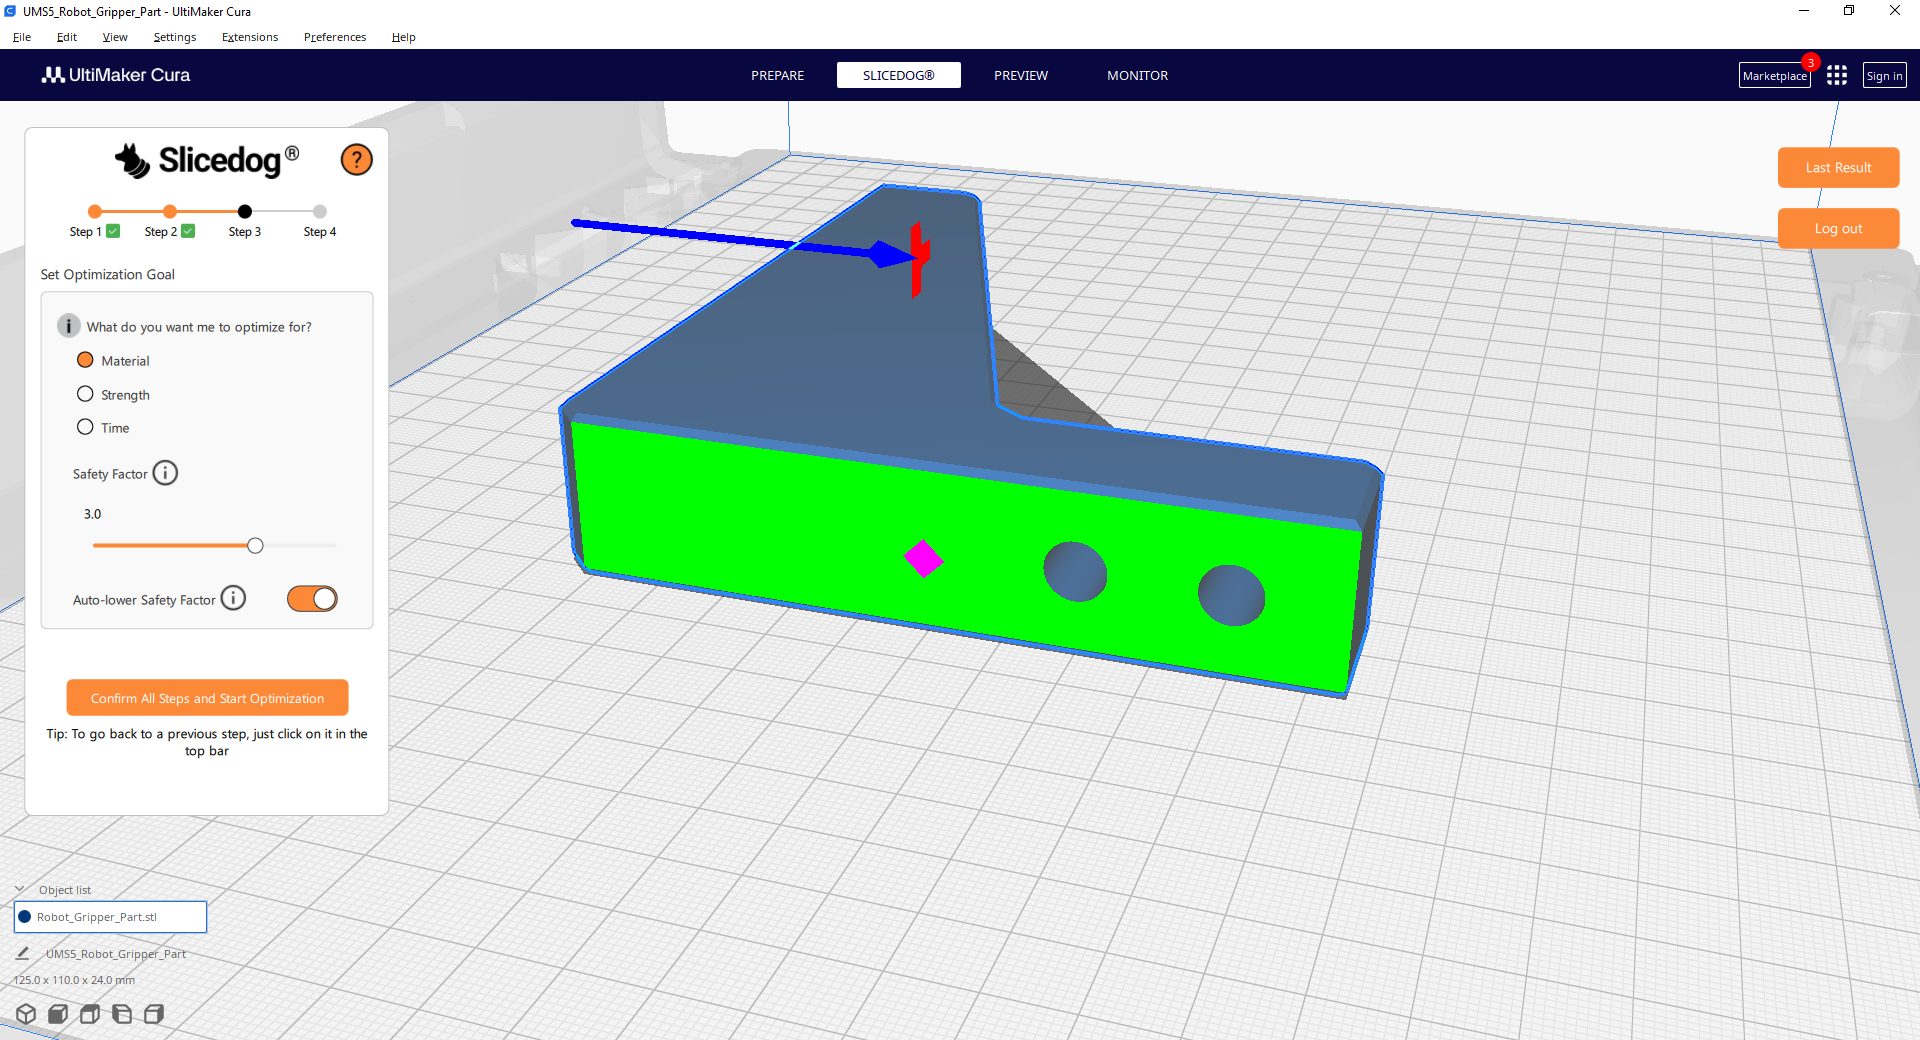The image size is (1920, 1040).
Task: Open the Extensions menu
Action: 249,37
